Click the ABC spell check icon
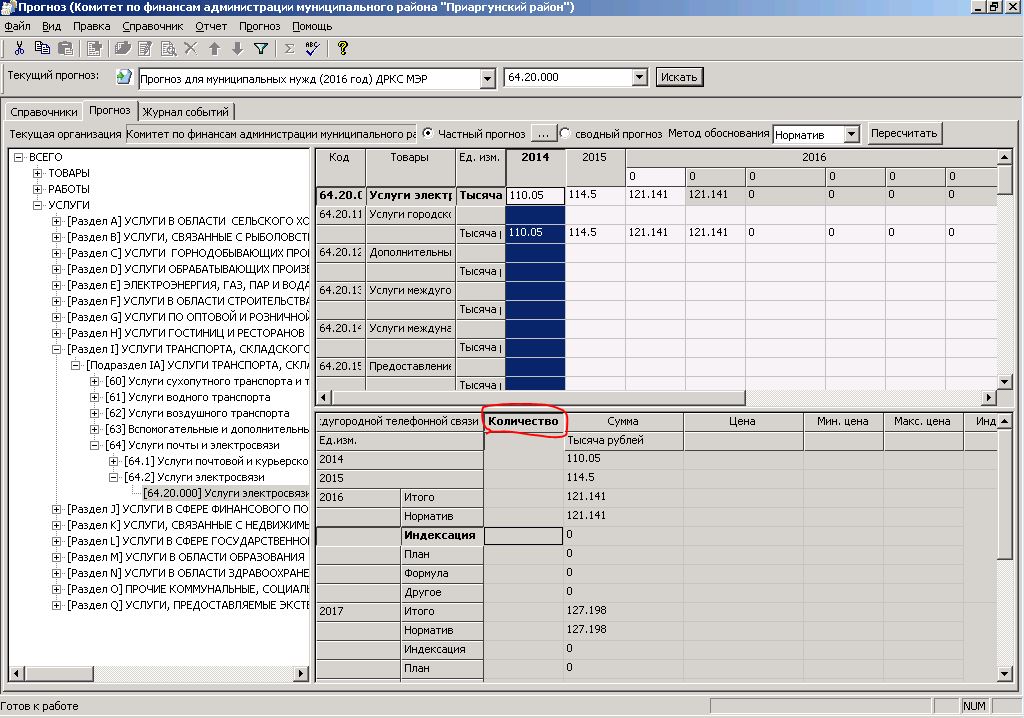This screenshot has height=718, width=1024. coord(312,48)
